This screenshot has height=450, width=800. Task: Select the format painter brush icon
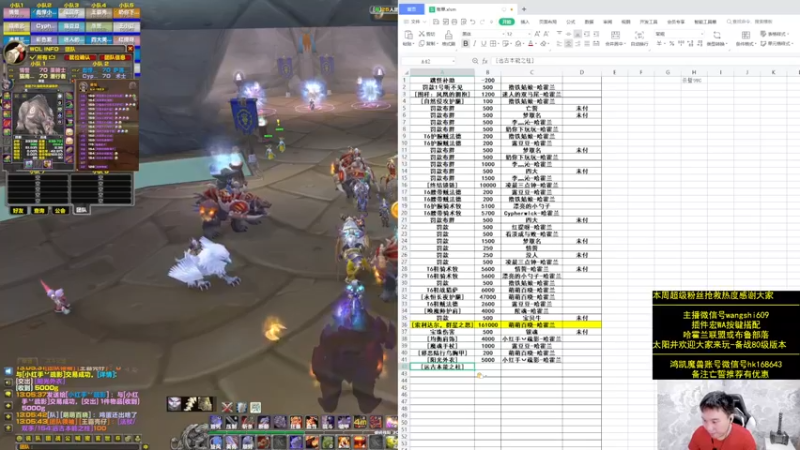[x=448, y=35]
